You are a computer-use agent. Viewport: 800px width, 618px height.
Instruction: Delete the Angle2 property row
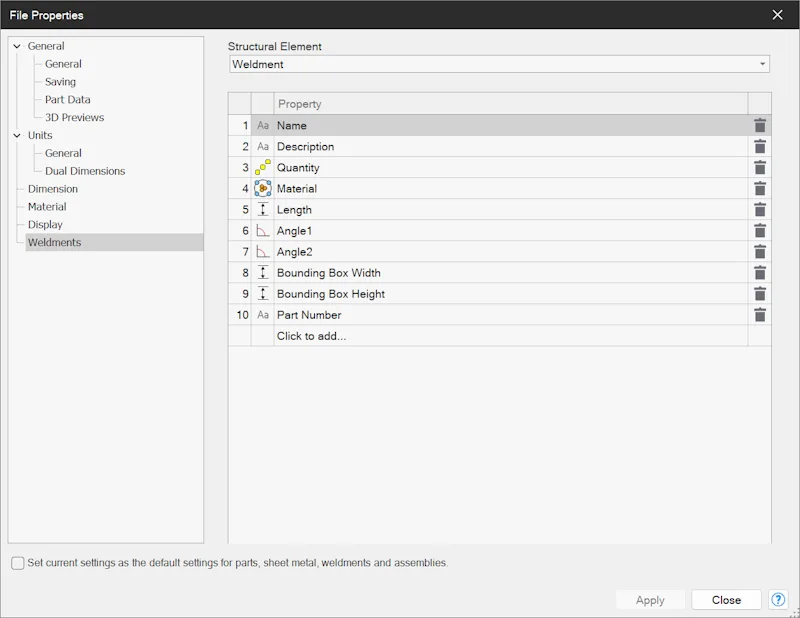click(760, 252)
